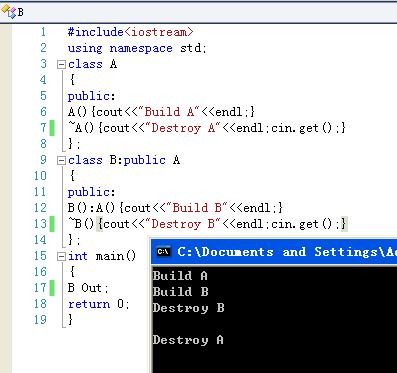Click the console window title bar
The image size is (397, 373).
click(x=273, y=252)
